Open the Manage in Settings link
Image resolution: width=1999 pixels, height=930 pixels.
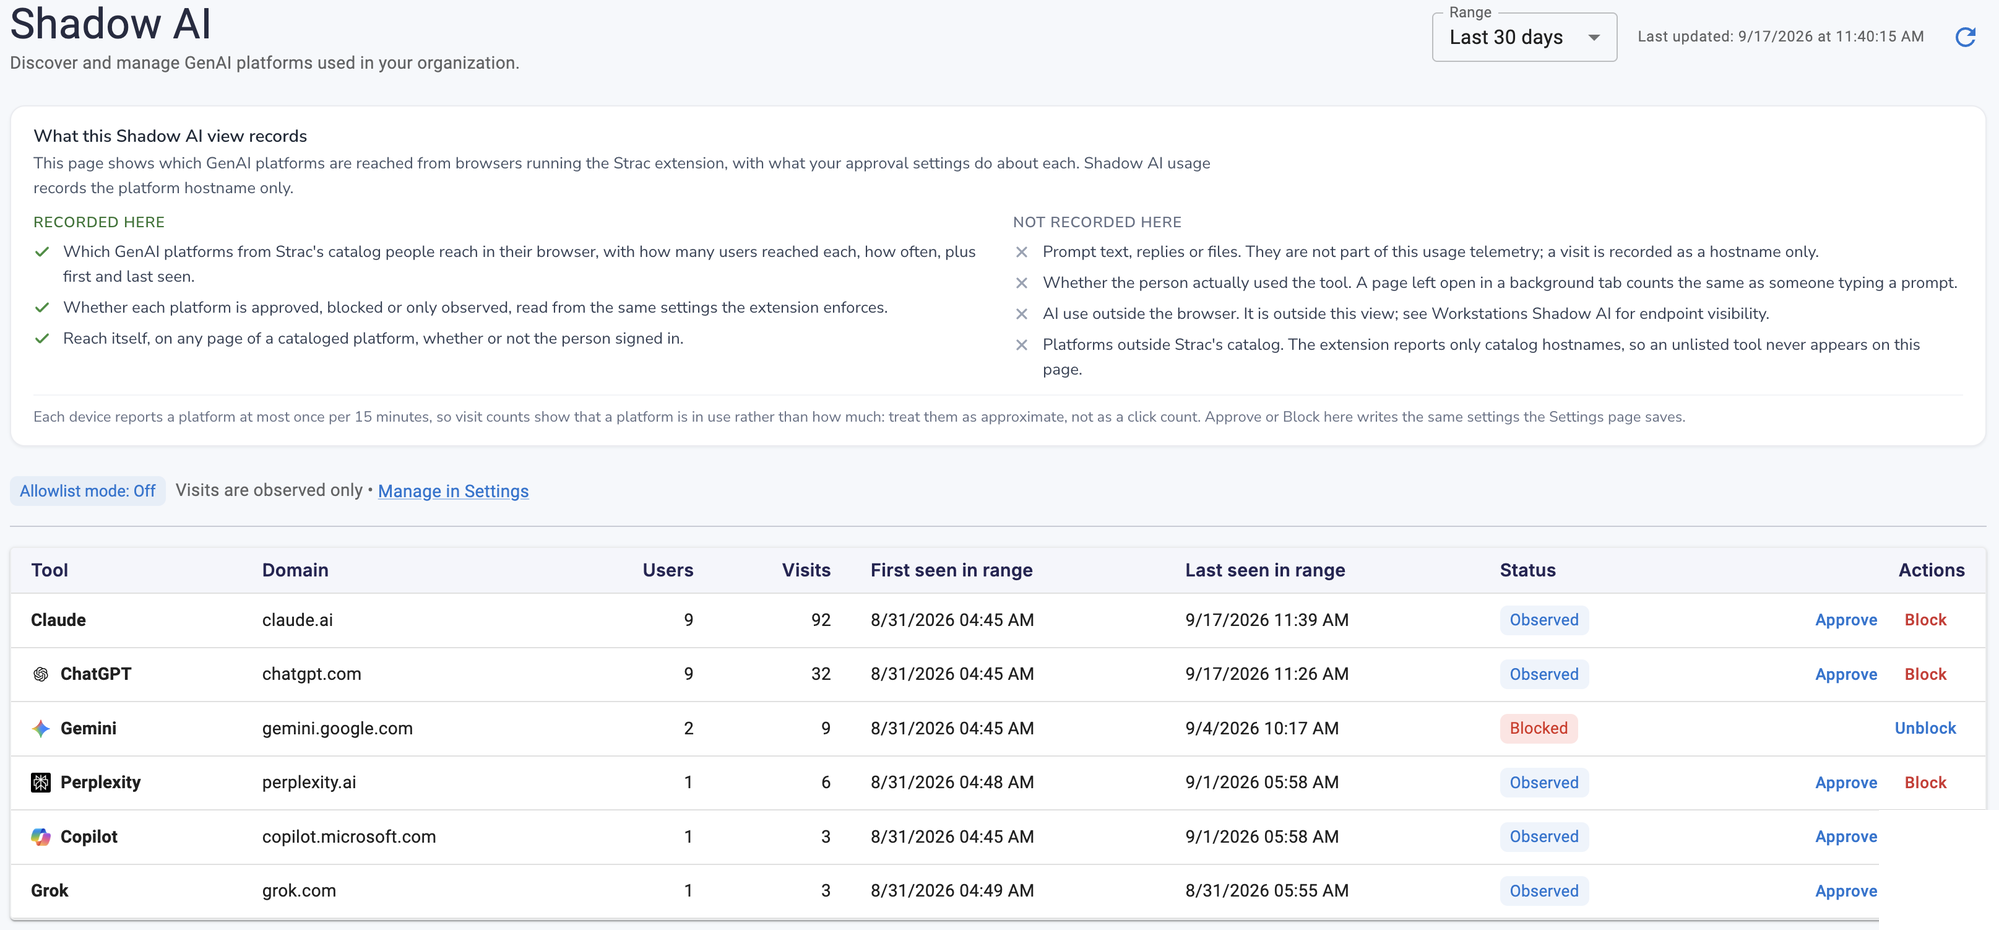click(453, 491)
